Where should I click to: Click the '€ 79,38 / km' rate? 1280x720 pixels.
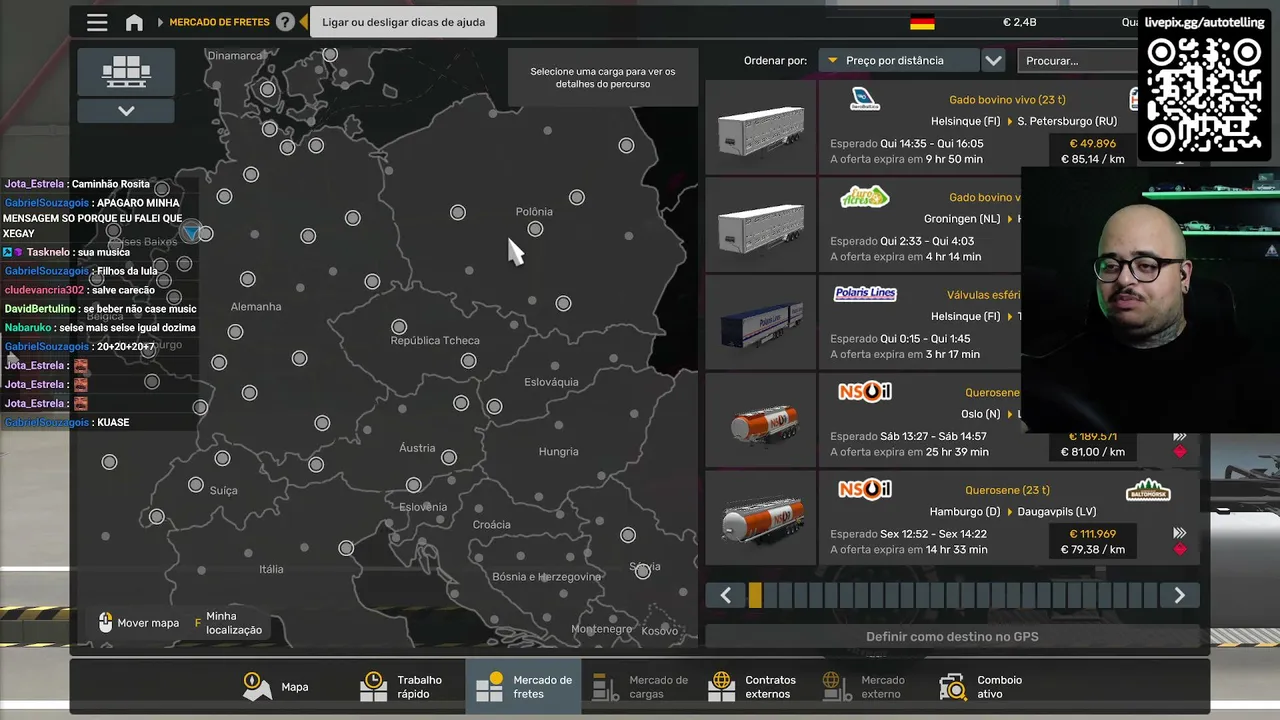(1092, 549)
